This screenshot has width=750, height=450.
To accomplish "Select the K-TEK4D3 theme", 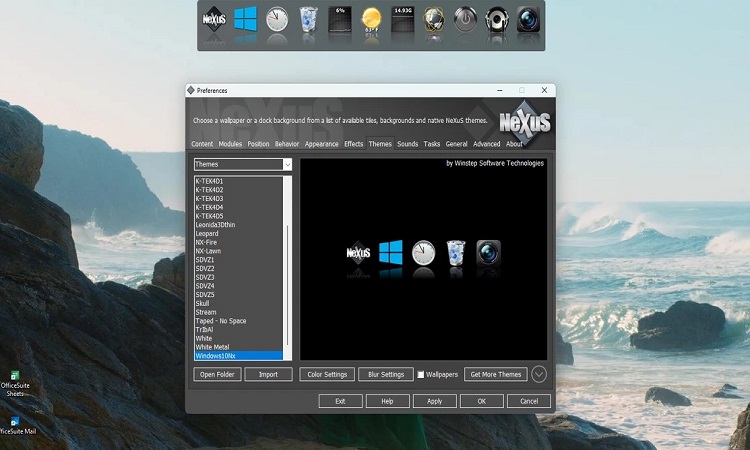I will click(239, 198).
